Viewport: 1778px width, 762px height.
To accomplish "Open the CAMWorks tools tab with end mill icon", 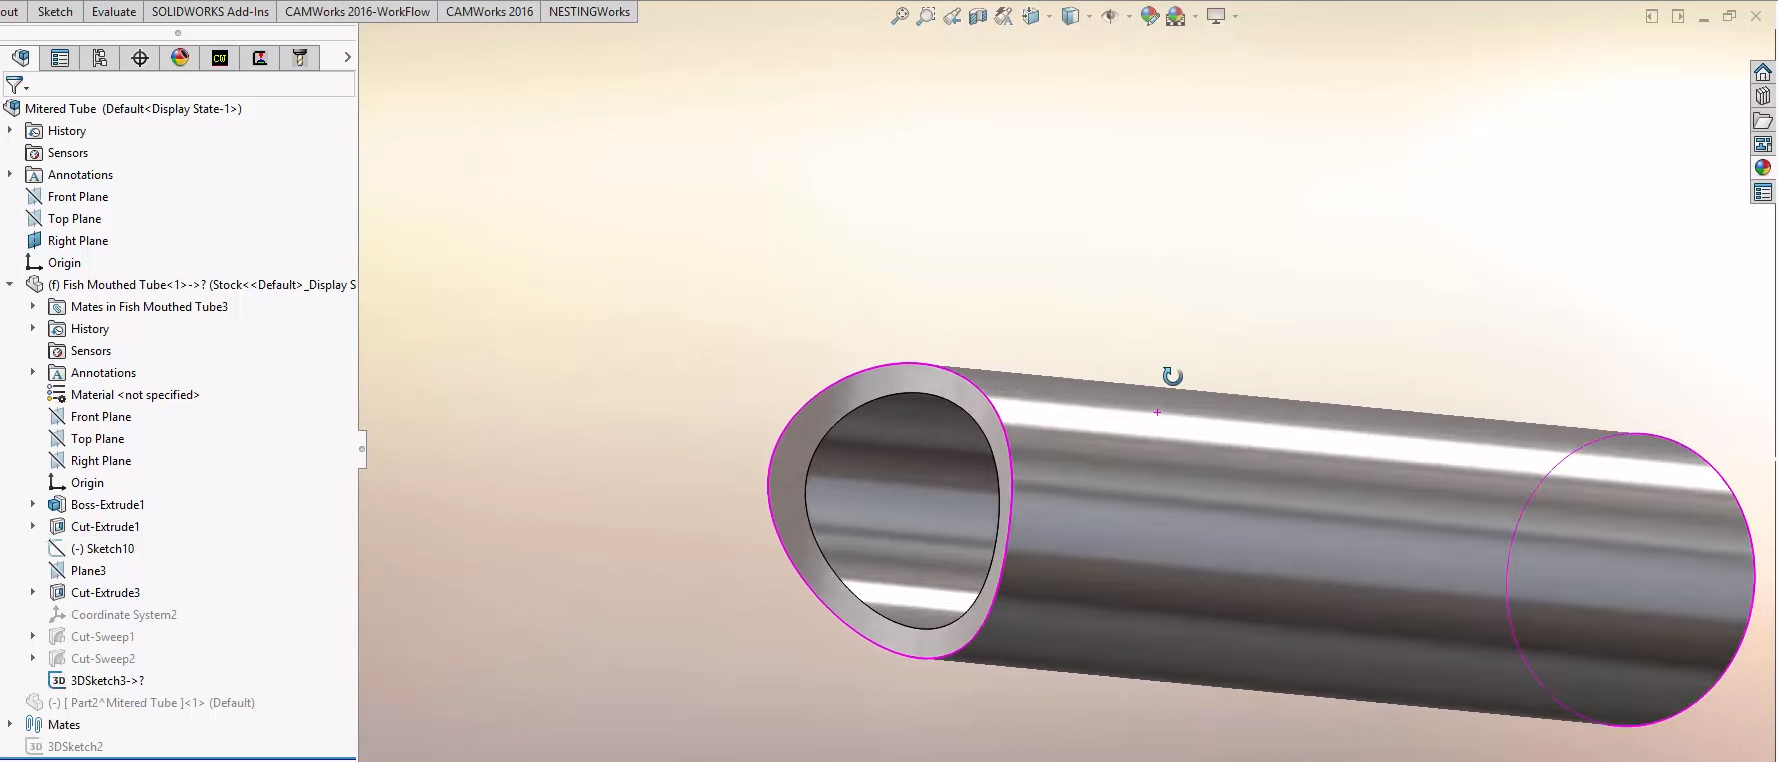I will click(300, 58).
